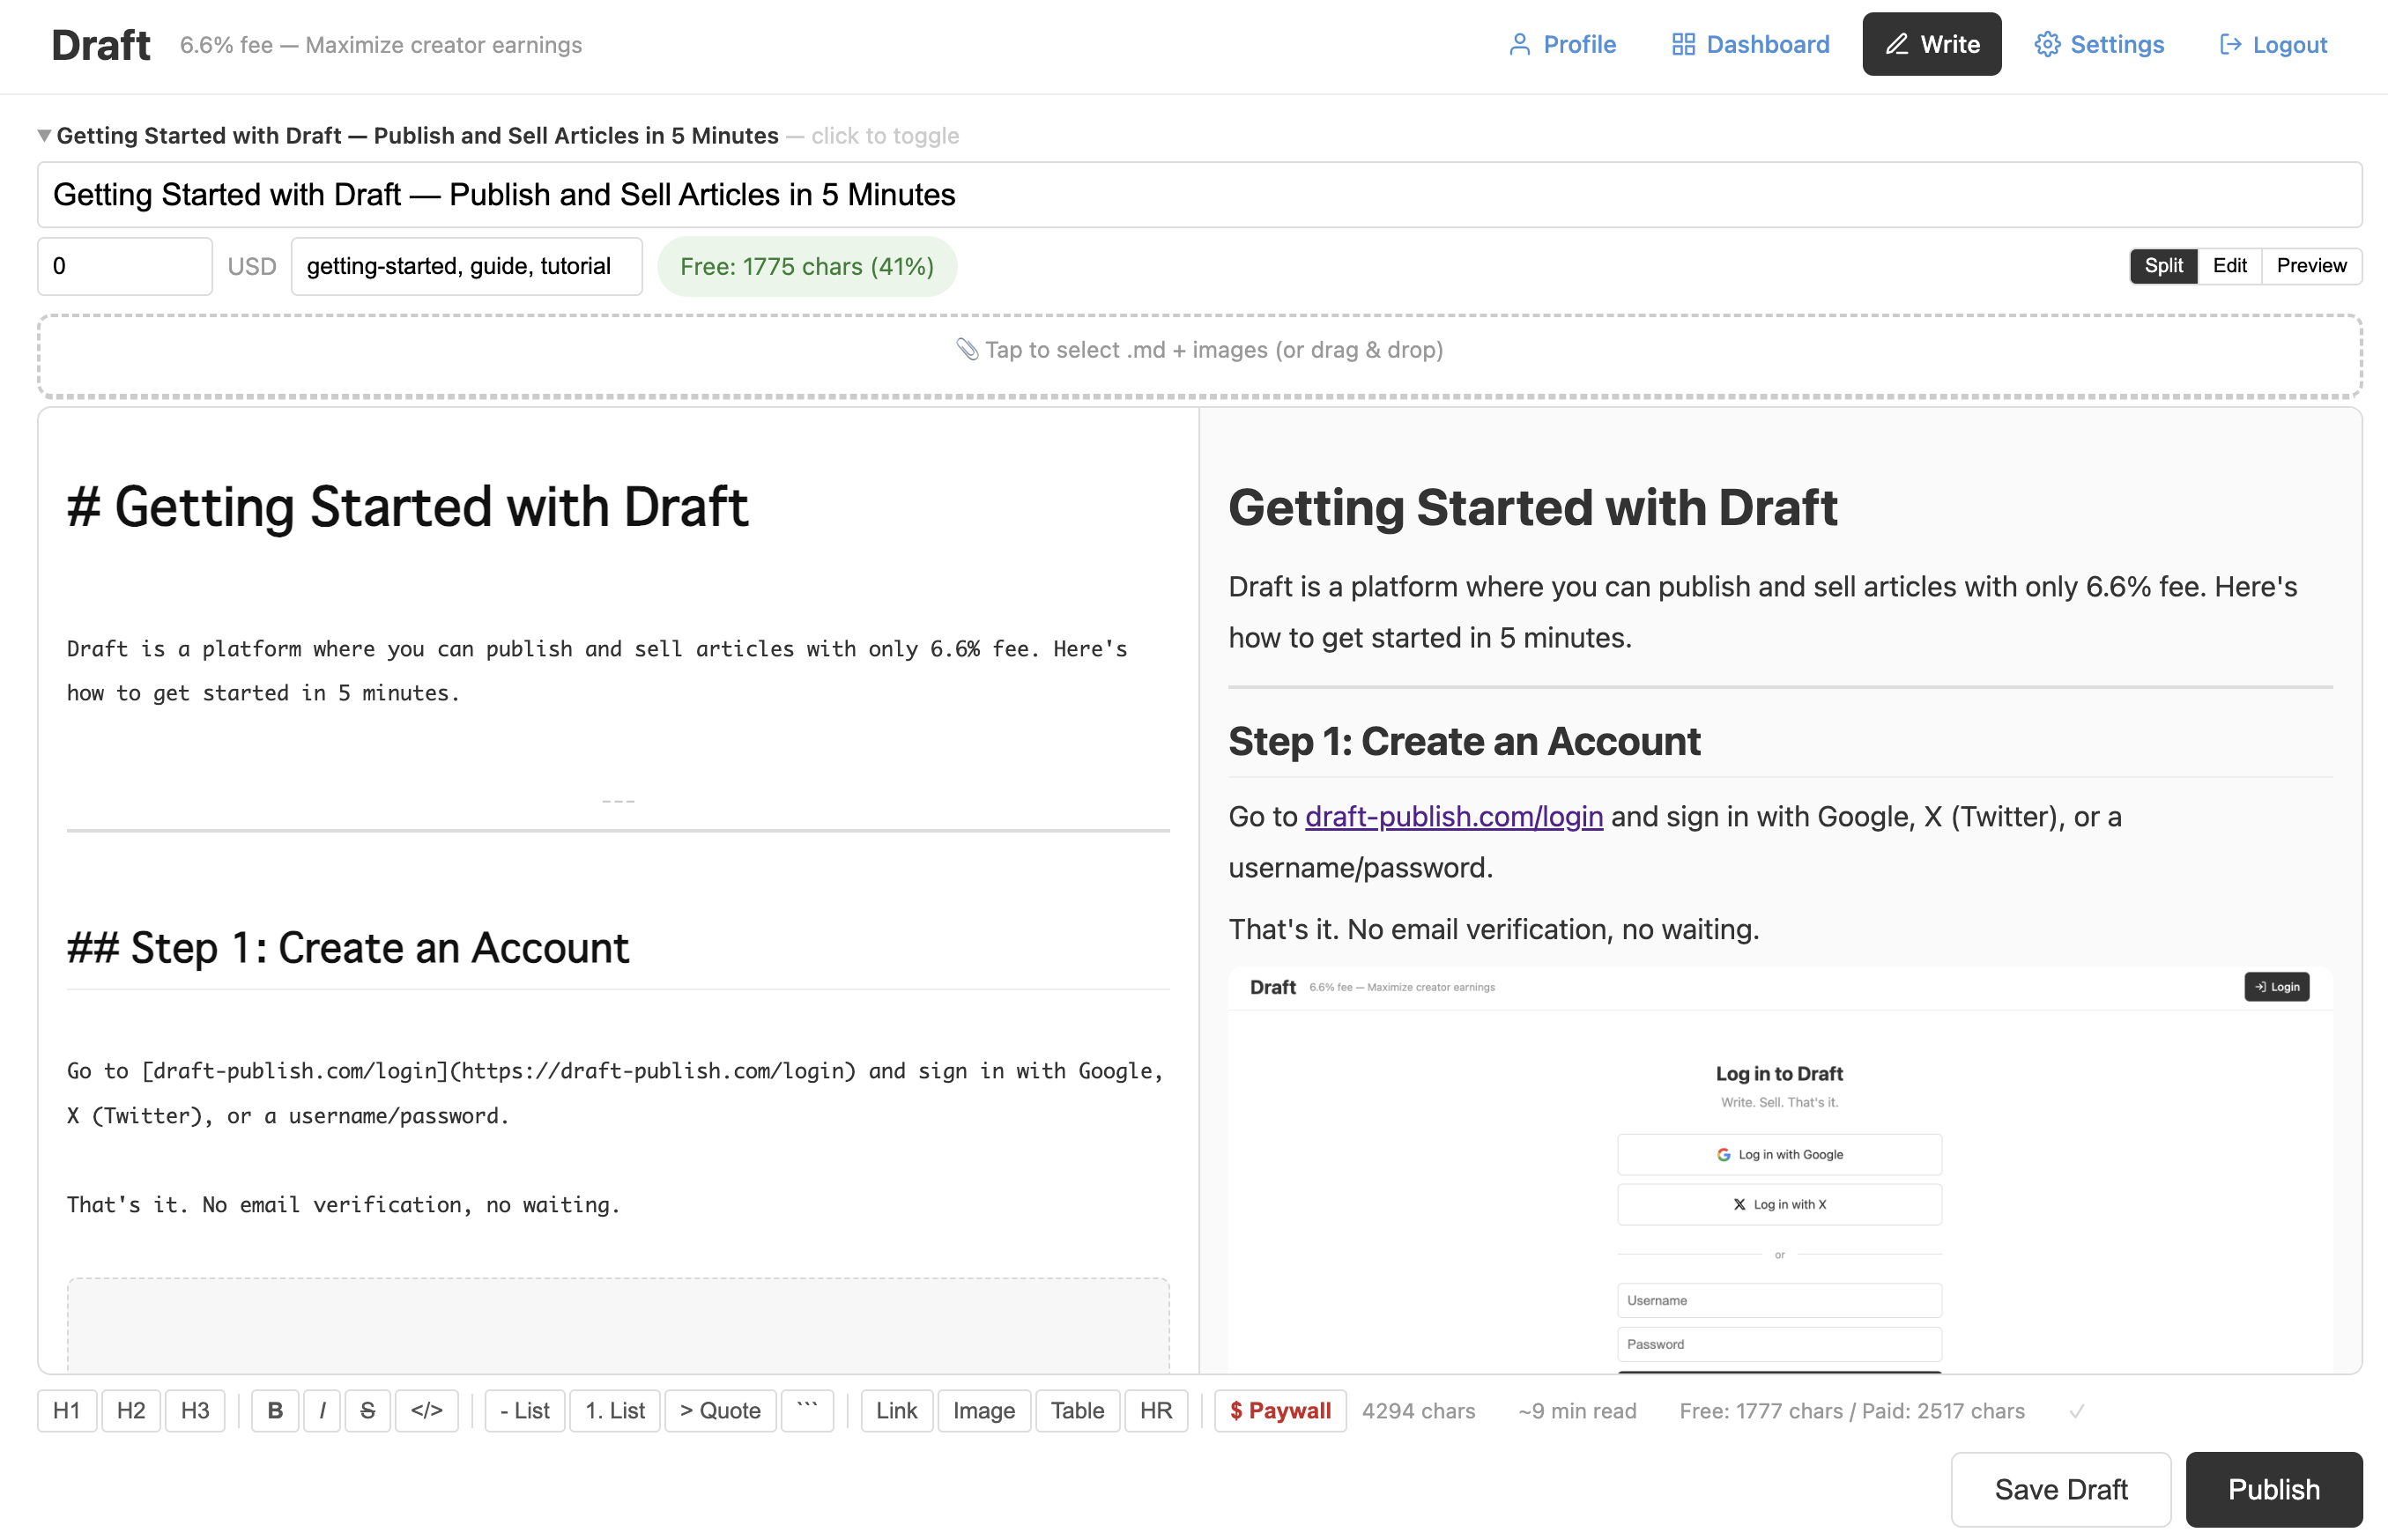Insert the $ Paywall marker
The image size is (2388, 1540).
[1280, 1410]
